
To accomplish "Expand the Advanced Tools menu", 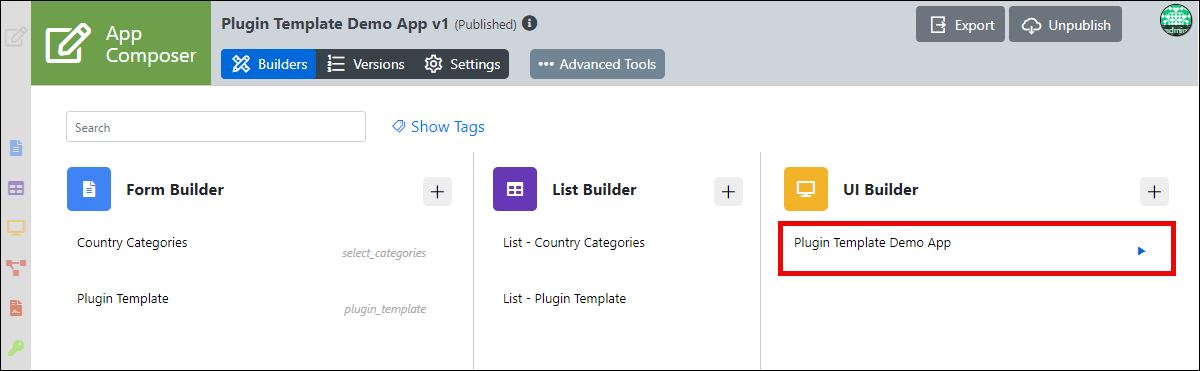I will pos(597,64).
